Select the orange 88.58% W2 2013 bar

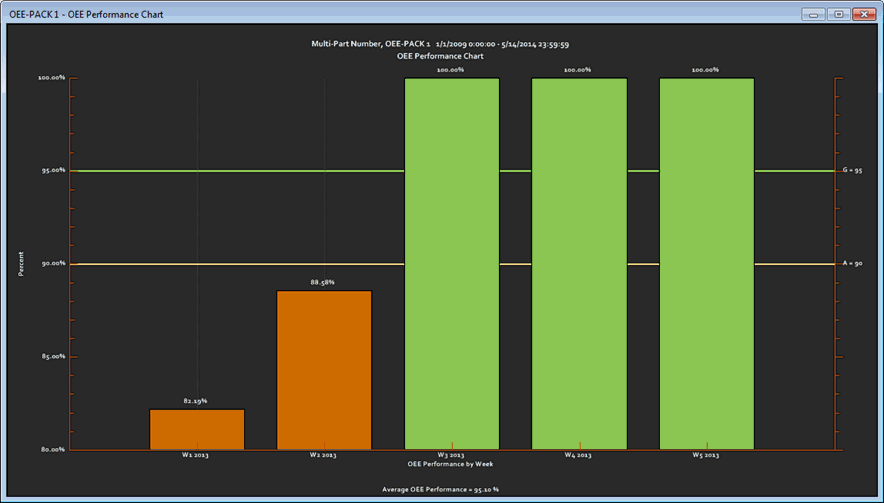tap(324, 370)
